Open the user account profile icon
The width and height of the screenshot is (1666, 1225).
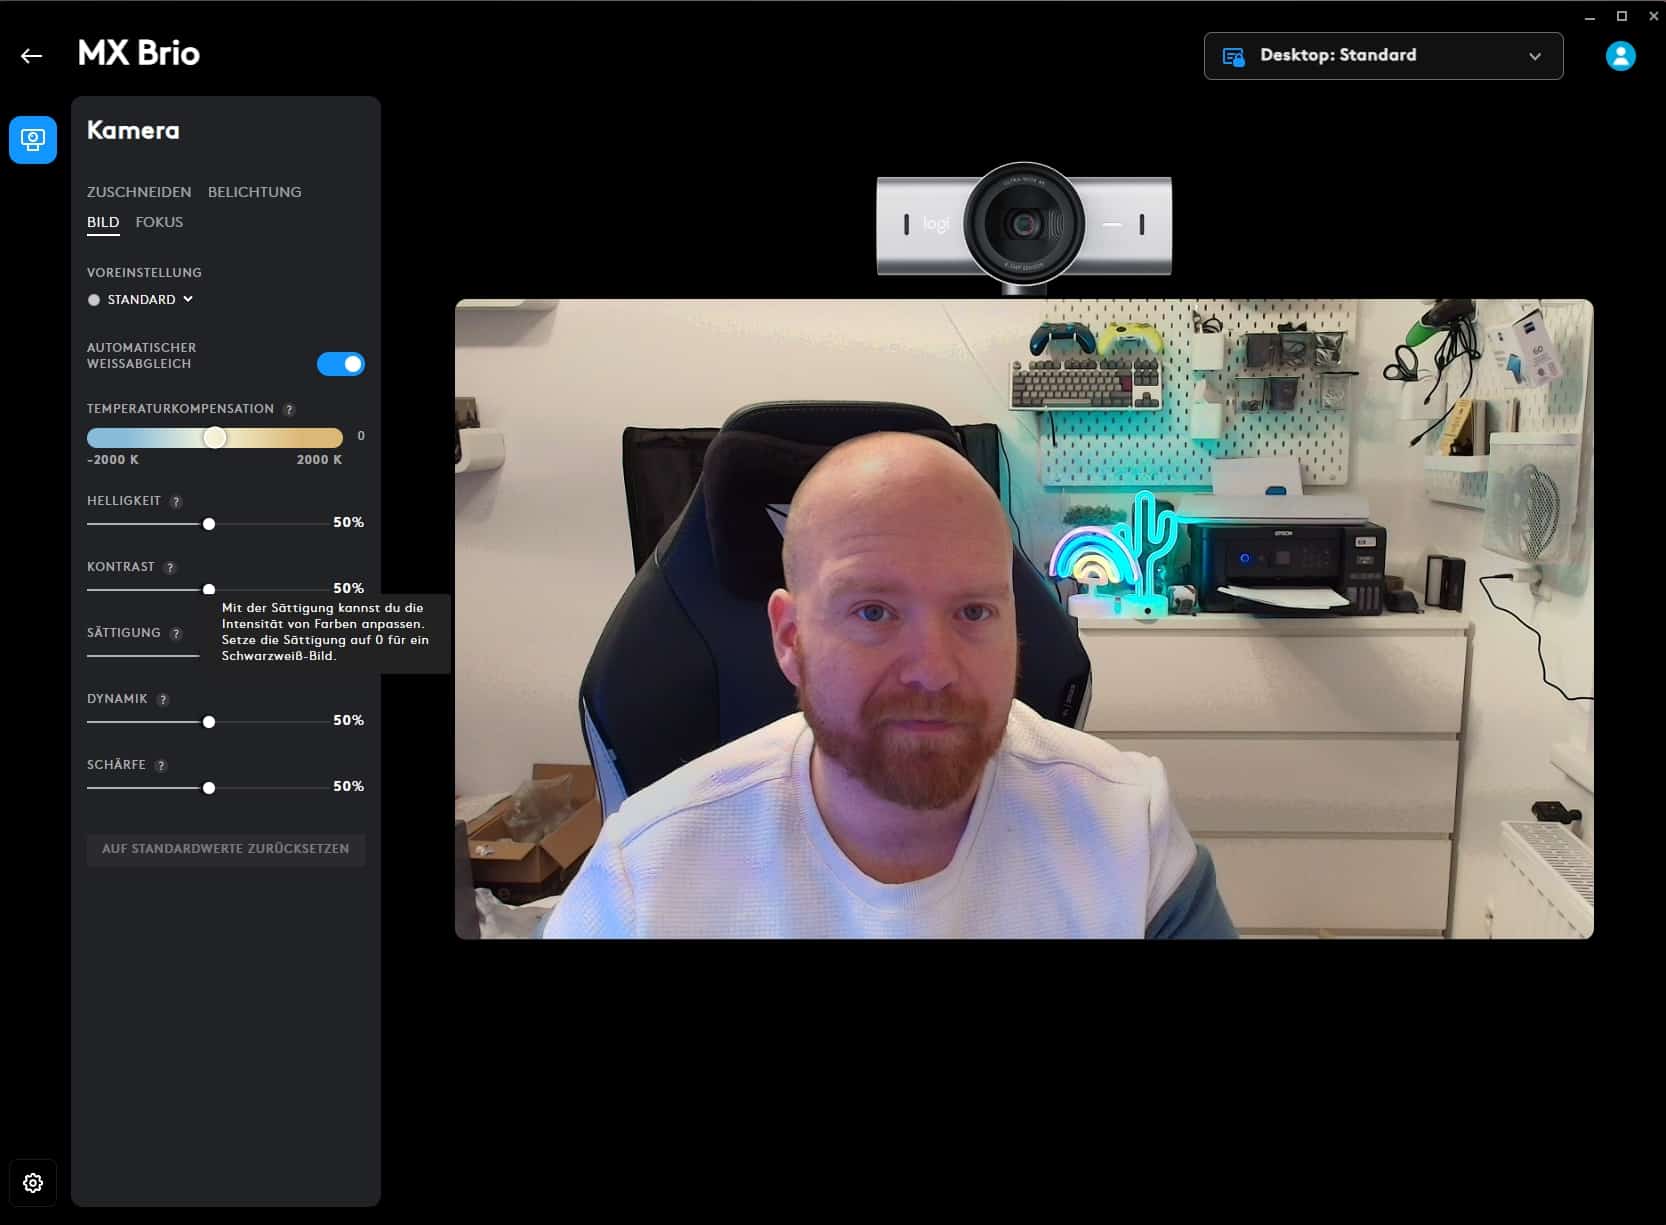click(x=1620, y=56)
